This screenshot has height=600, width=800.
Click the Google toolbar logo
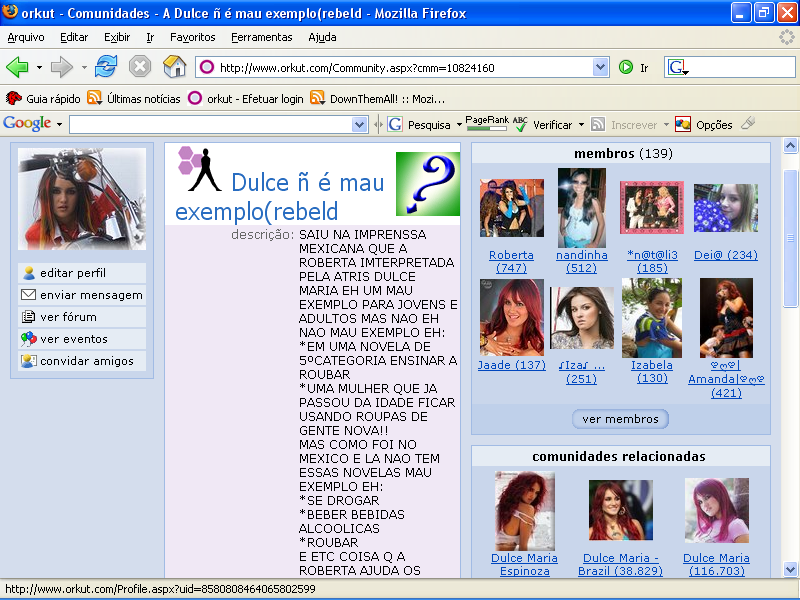click(27, 124)
